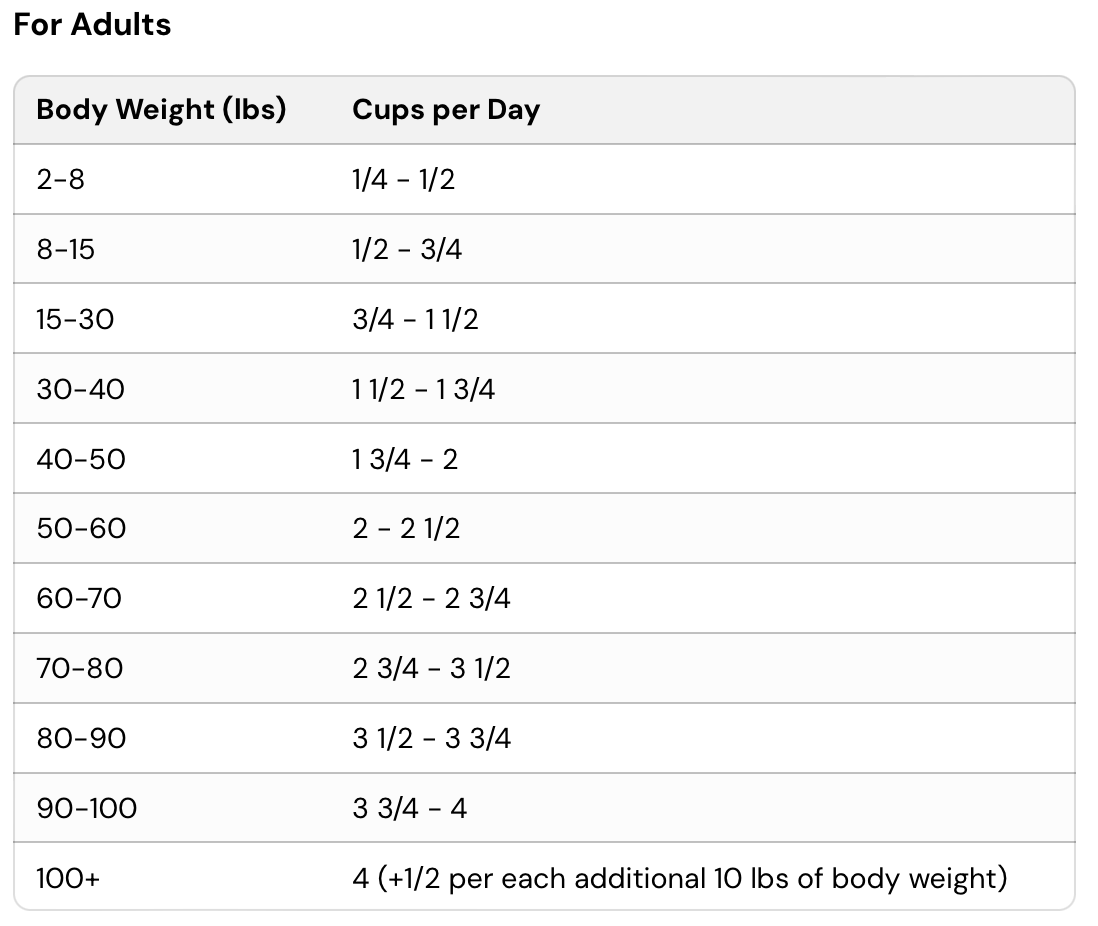Select the "3/4 - 1 1/2" cups cell
The width and height of the screenshot is (1098, 926).
tap(415, 319)
